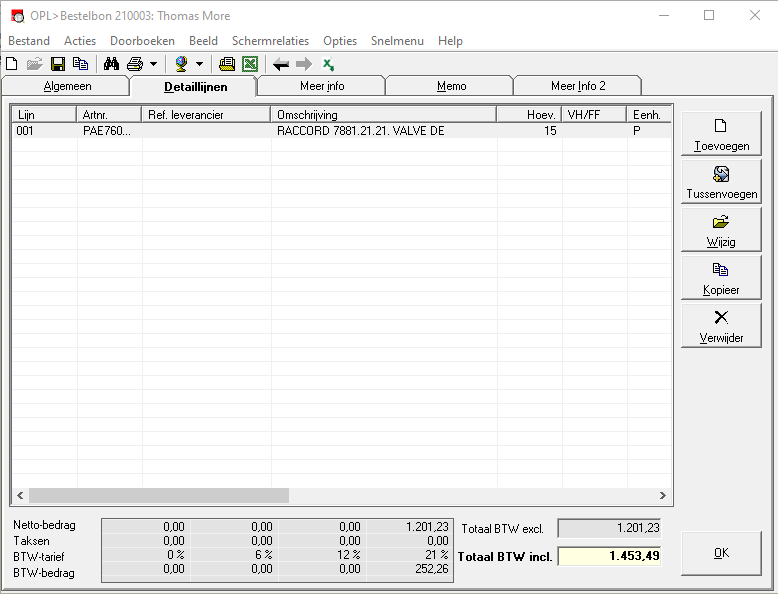Click the horizontal scrollbar right arrow
The width and height of the screenshot is (778, 594).
663,495
